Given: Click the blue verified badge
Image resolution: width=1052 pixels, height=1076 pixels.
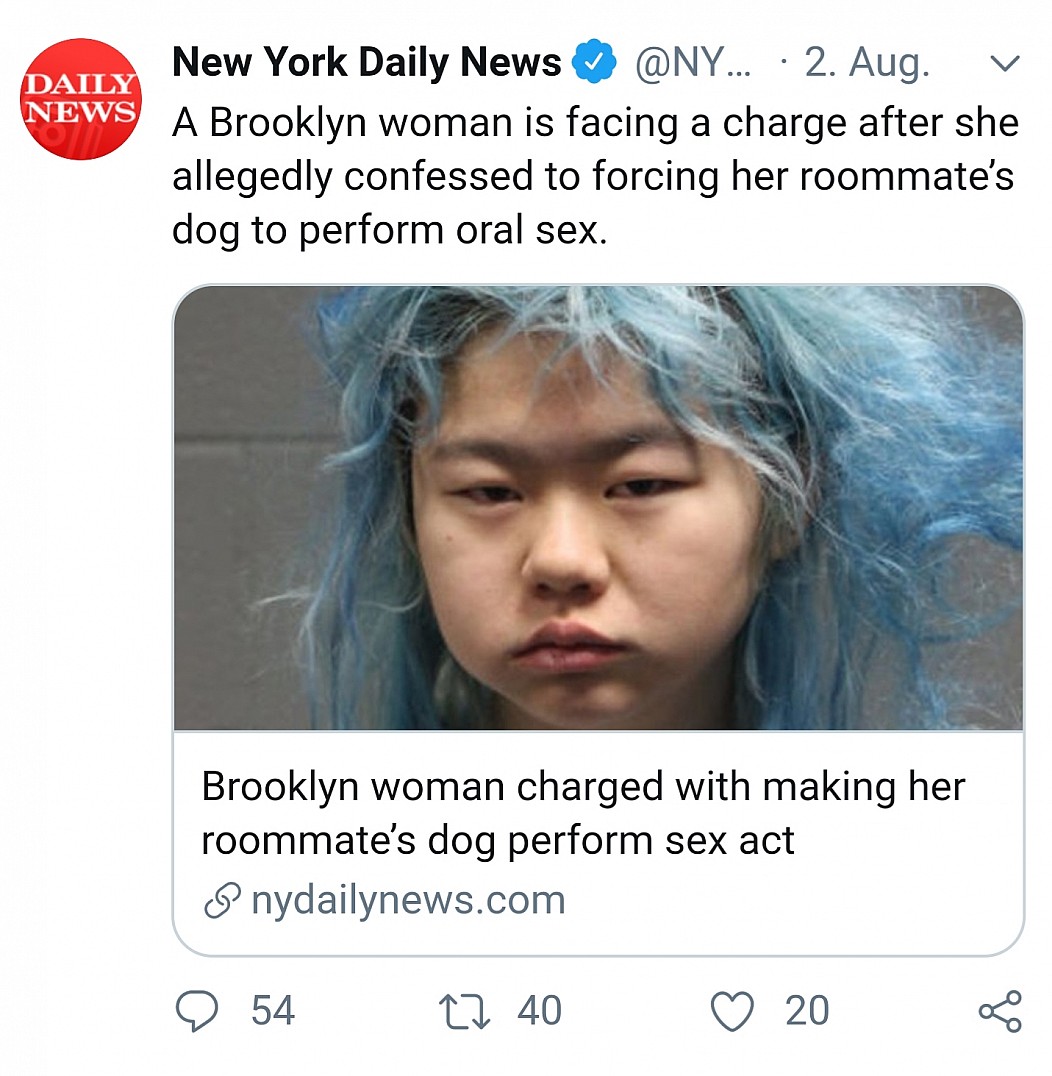Looking at the screenshot, I should 594,62.
